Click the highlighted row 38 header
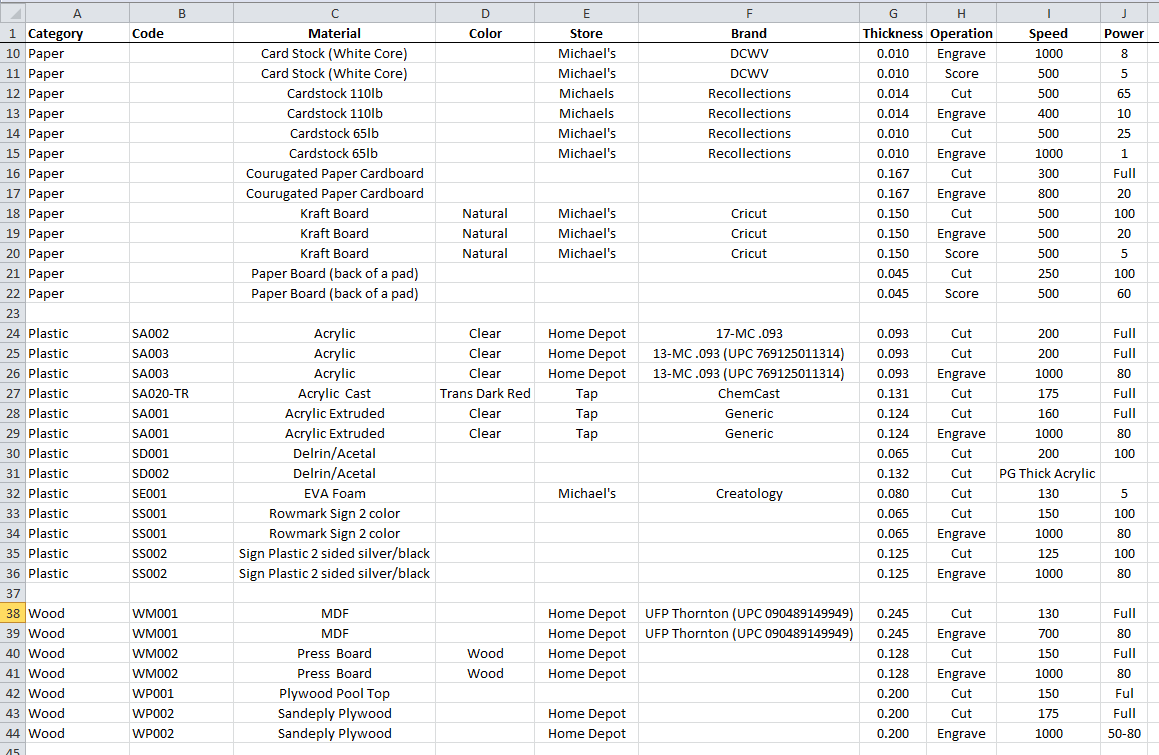Image resolution: width=1159 pixels, height=755 pixels. coord(13,614)
